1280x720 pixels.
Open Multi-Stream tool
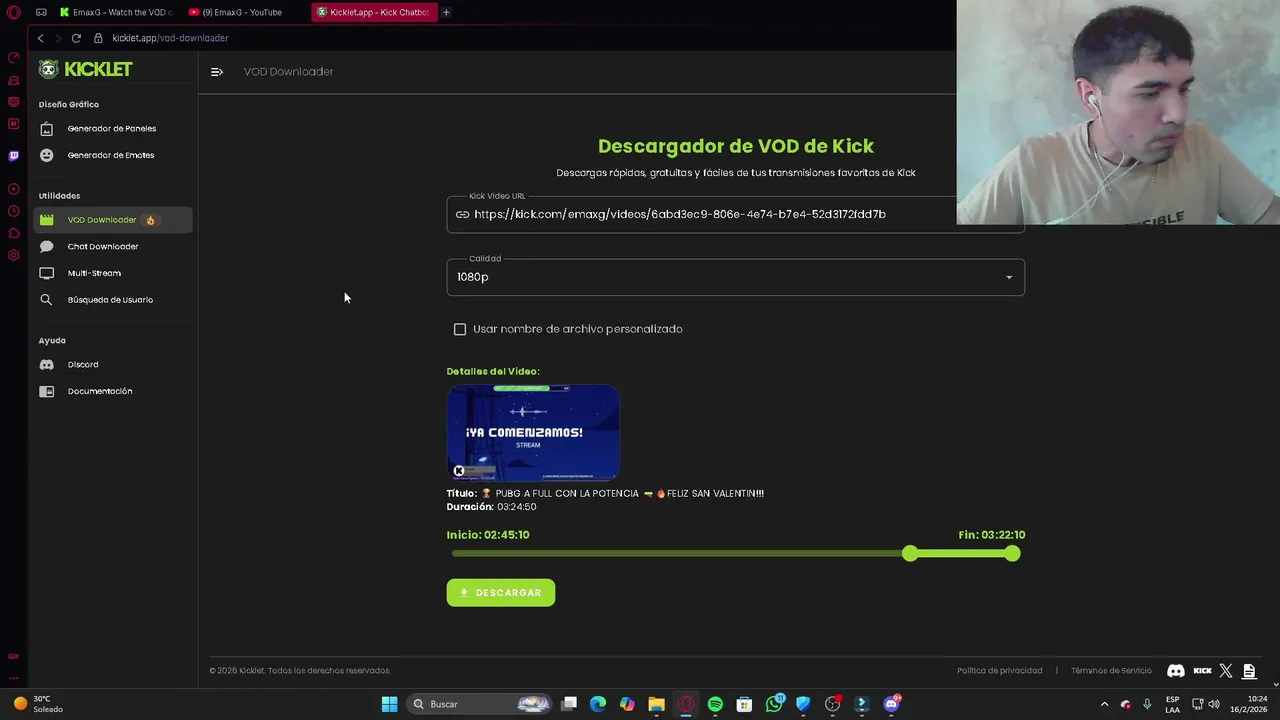point(111,273)
